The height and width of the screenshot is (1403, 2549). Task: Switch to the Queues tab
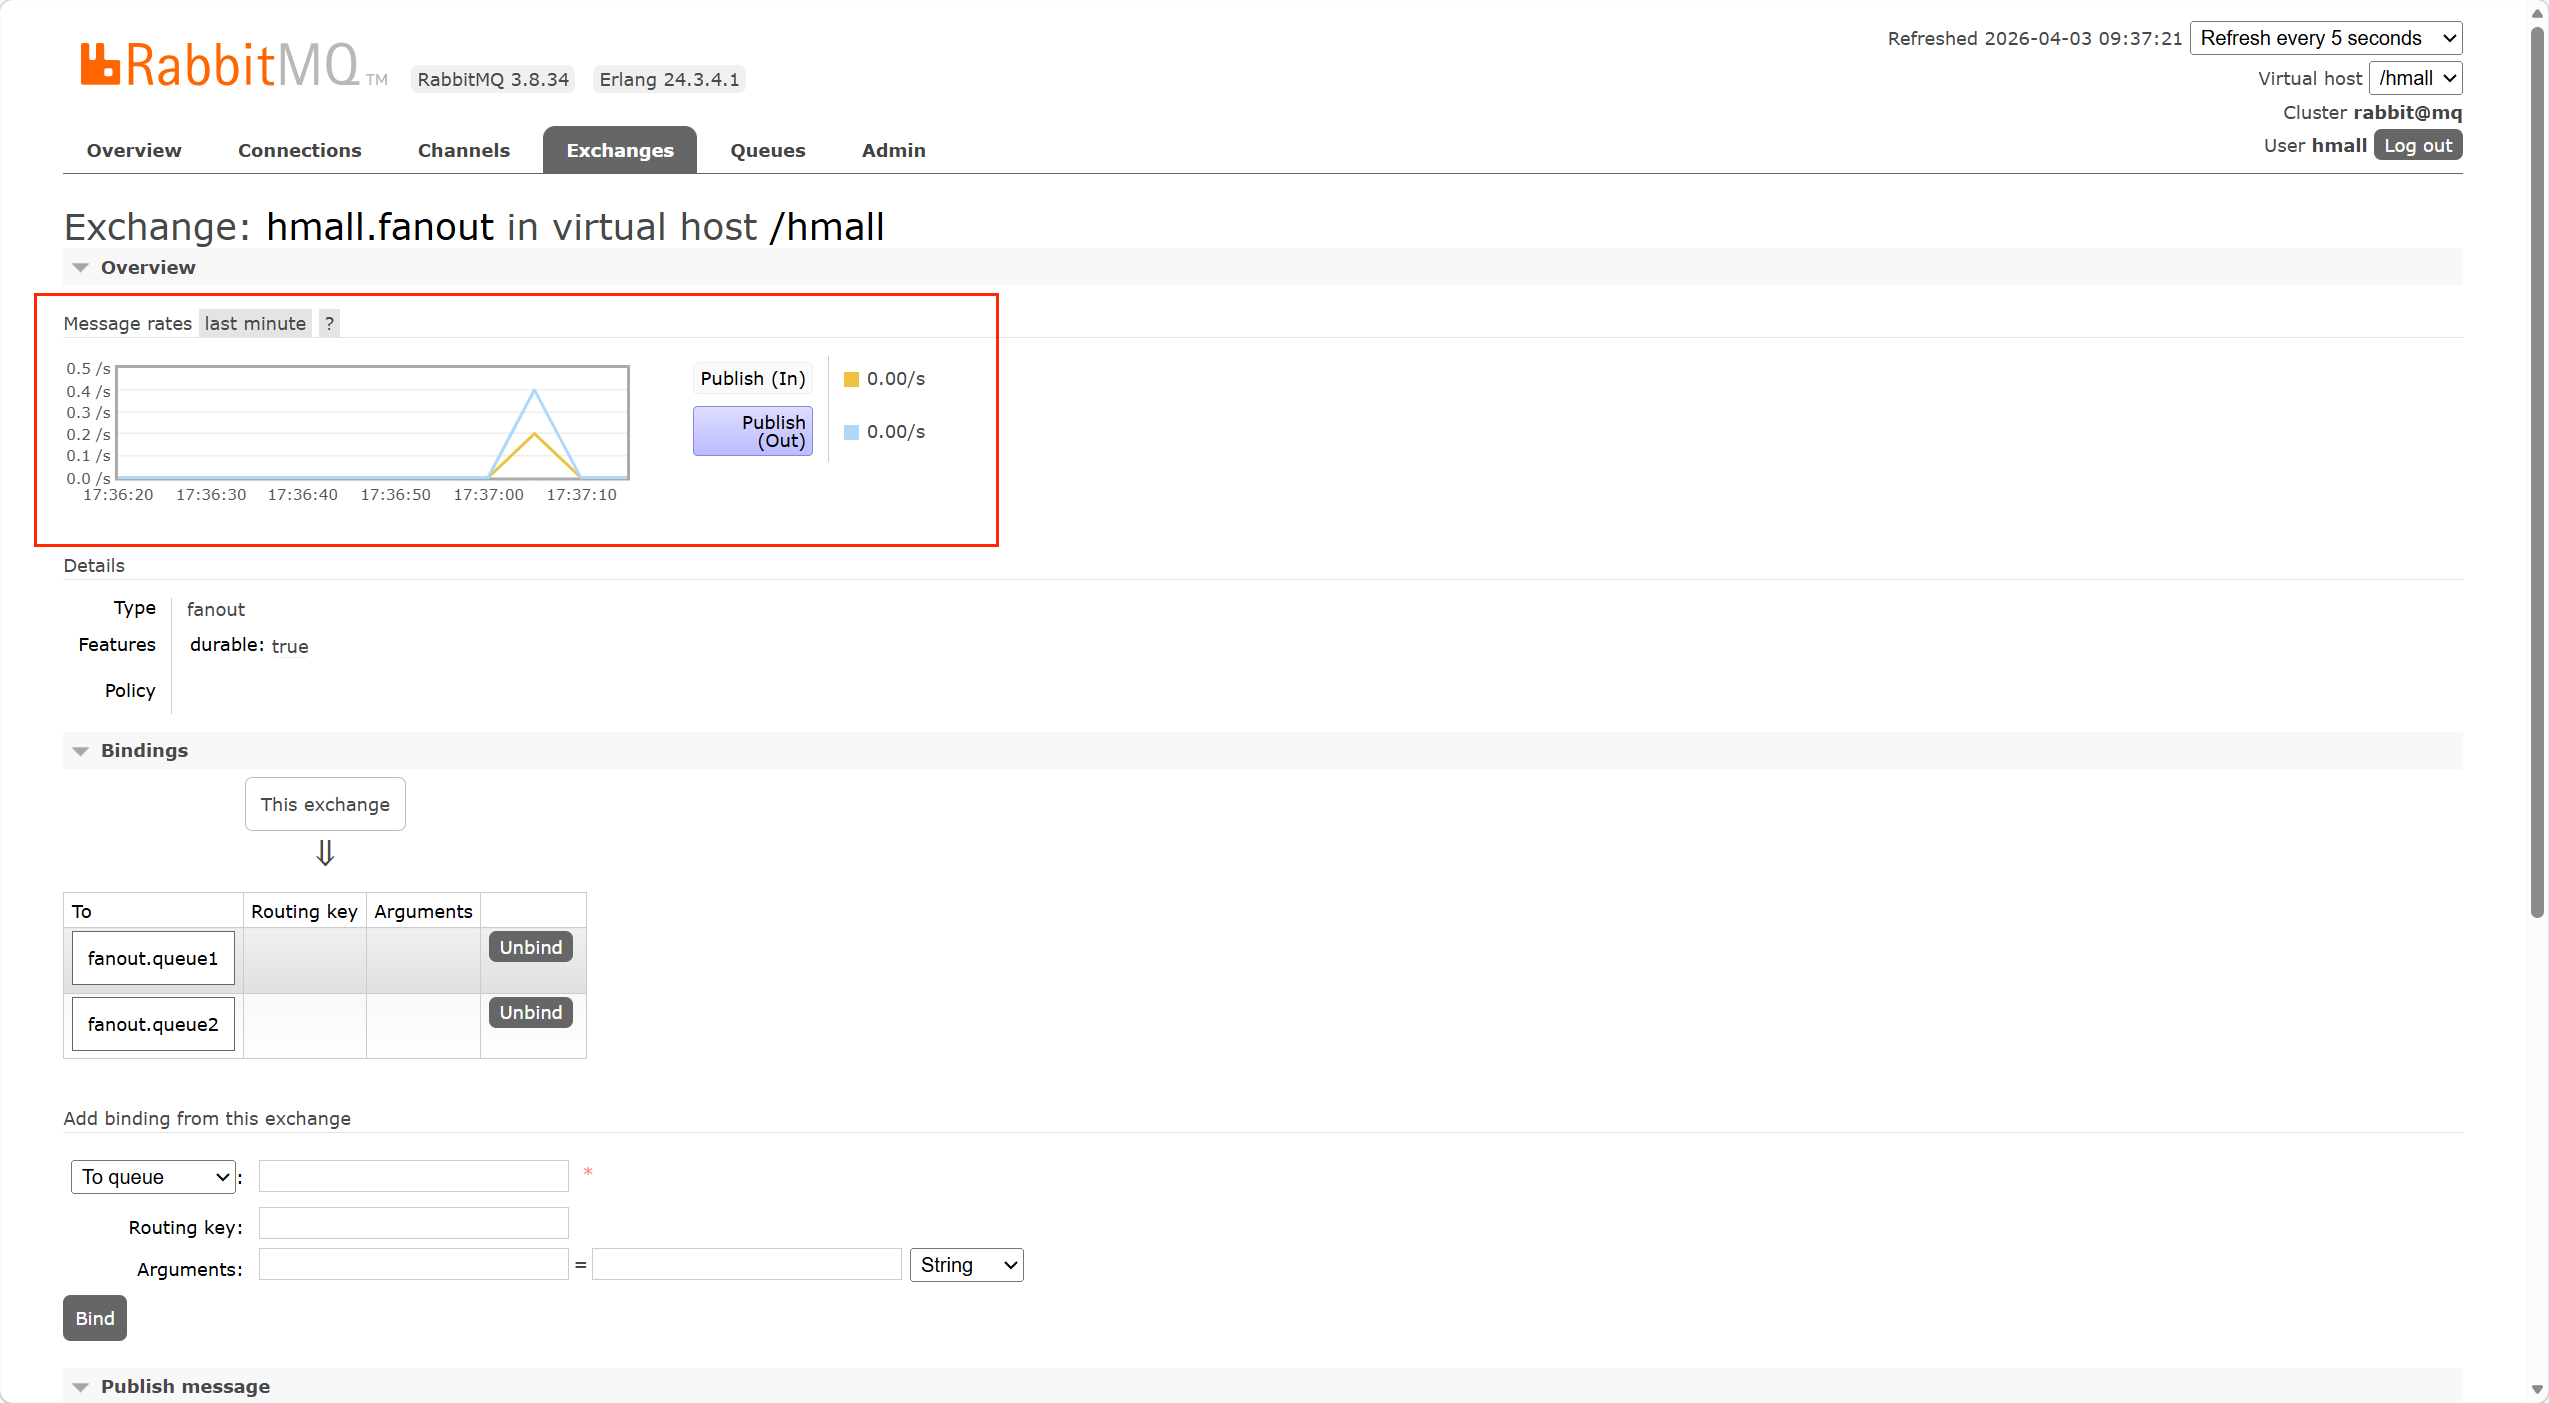click(x=767, y=150)
